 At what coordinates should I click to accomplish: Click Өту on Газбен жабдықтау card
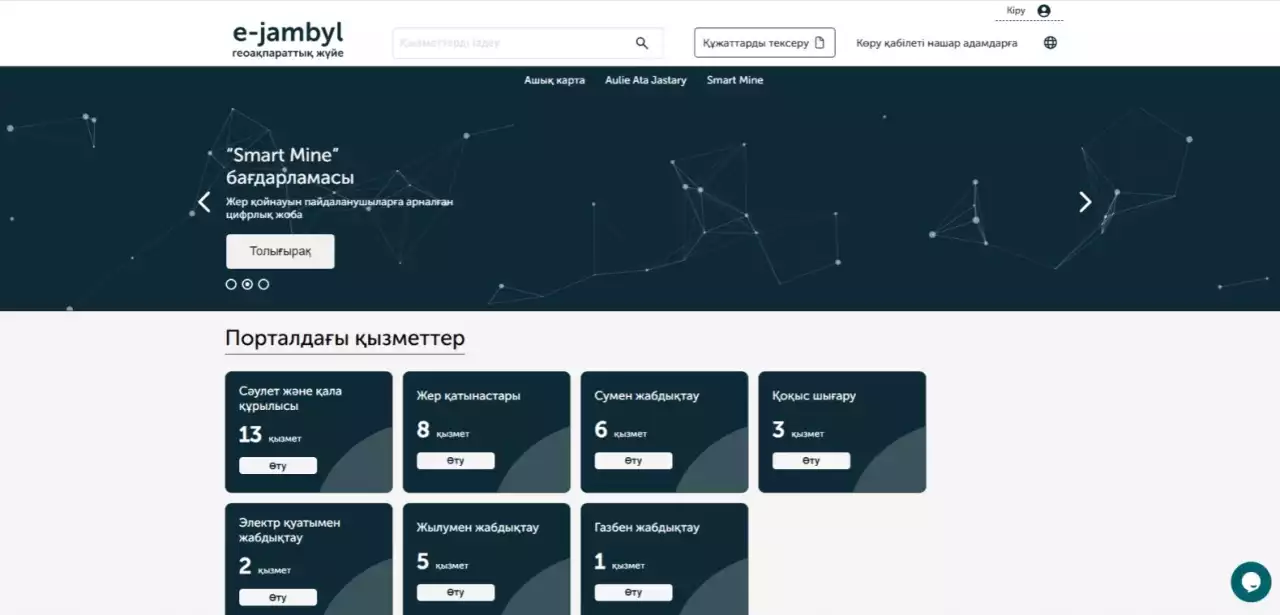pyautogui.click(x=633, y=593)
